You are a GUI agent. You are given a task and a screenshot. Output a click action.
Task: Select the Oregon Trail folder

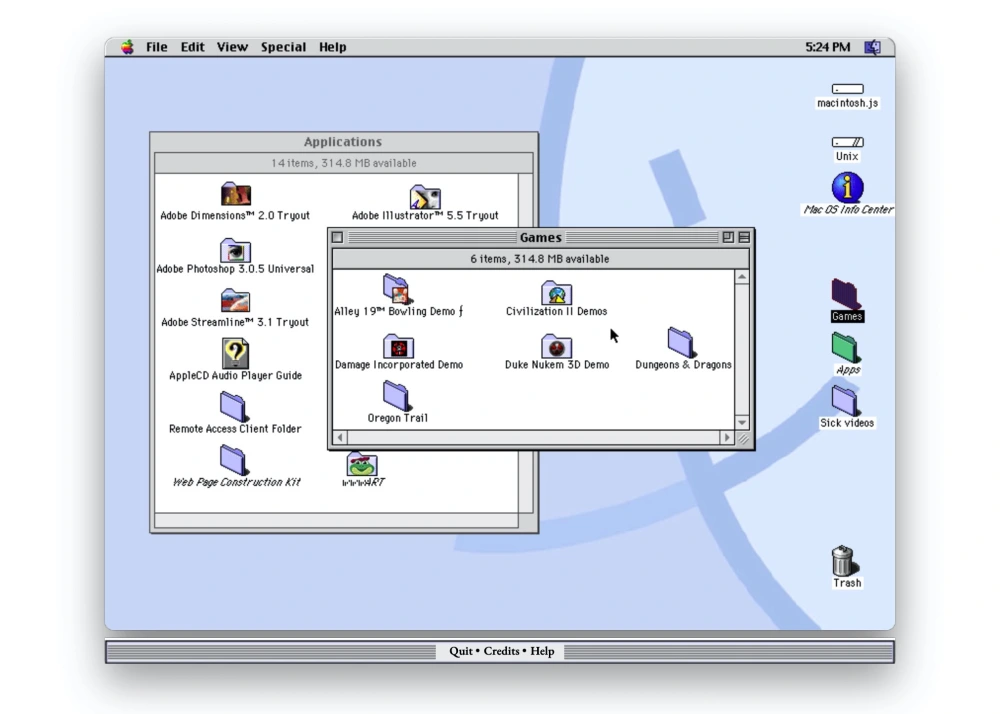[396, 396]
